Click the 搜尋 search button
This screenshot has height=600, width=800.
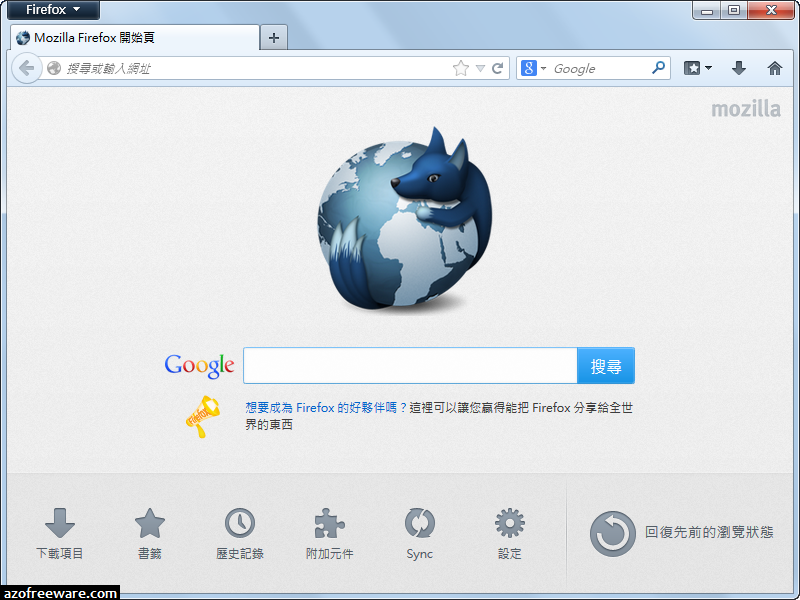606,366
